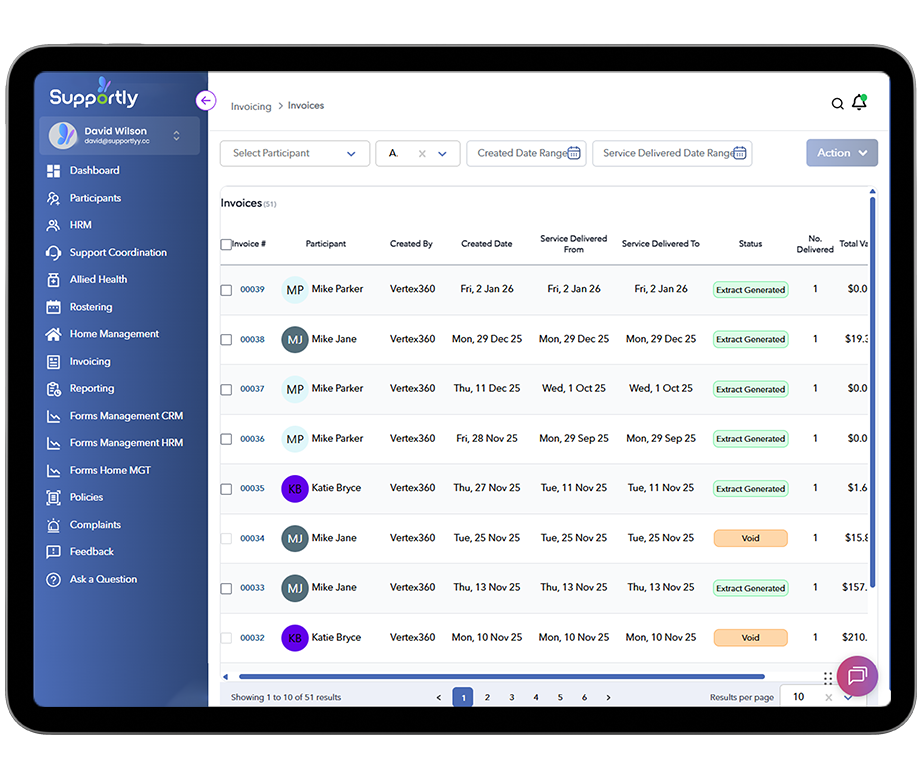Viewport: 922px width, 757px height.
Task: Open Complaints in the sidebar
Action: pos(95,525)
